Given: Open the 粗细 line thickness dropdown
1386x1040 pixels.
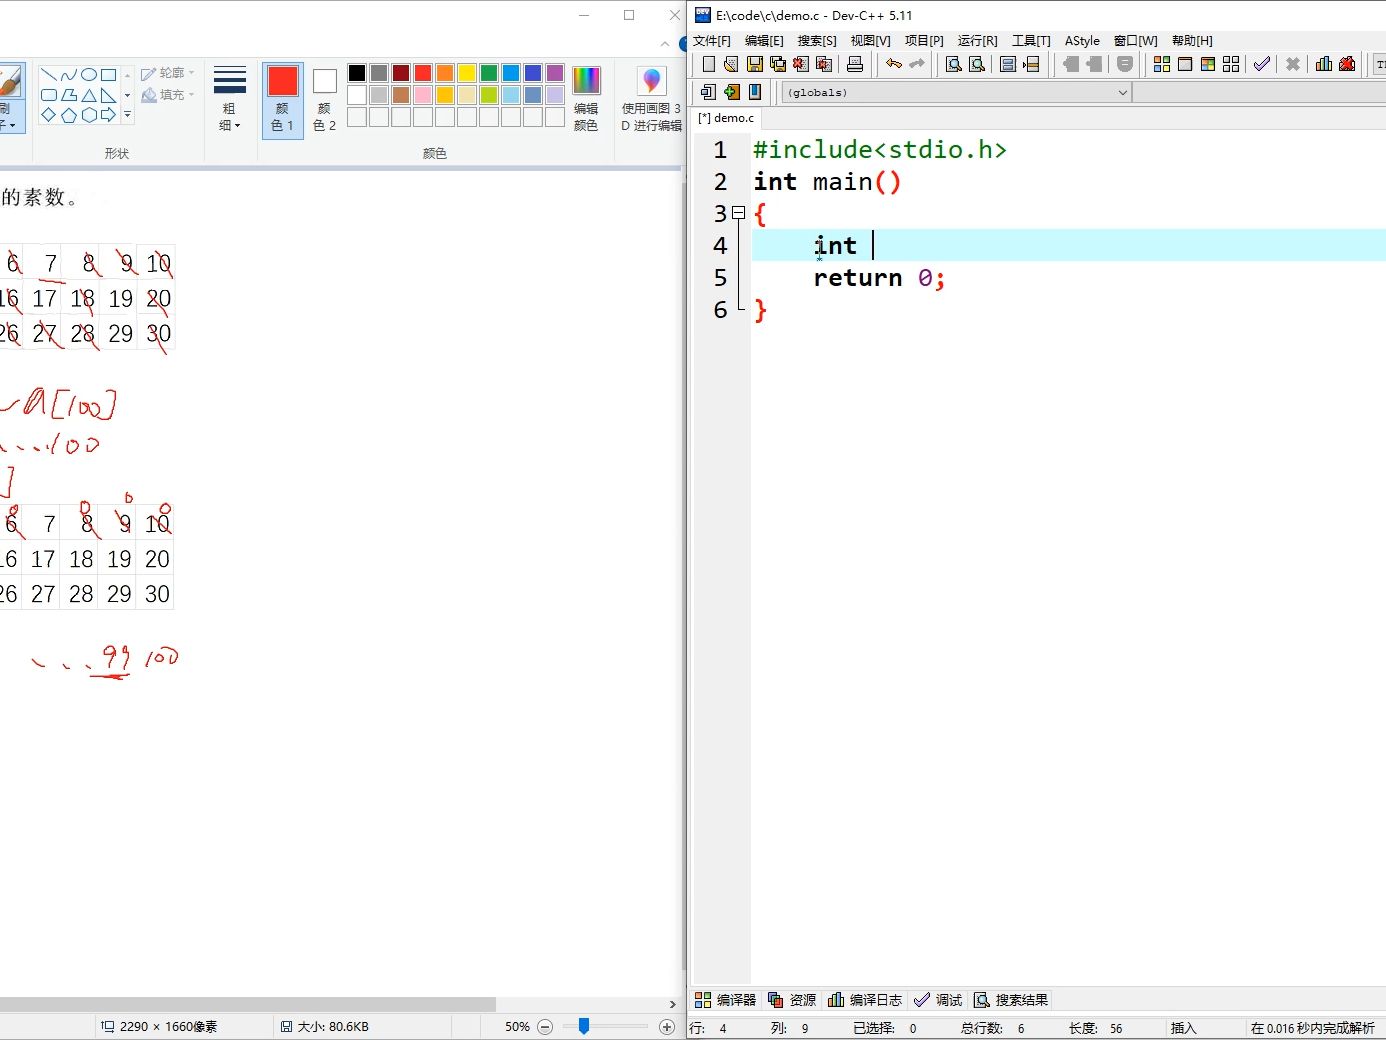Looking at the screenshot, I should [x=230, y=99].
